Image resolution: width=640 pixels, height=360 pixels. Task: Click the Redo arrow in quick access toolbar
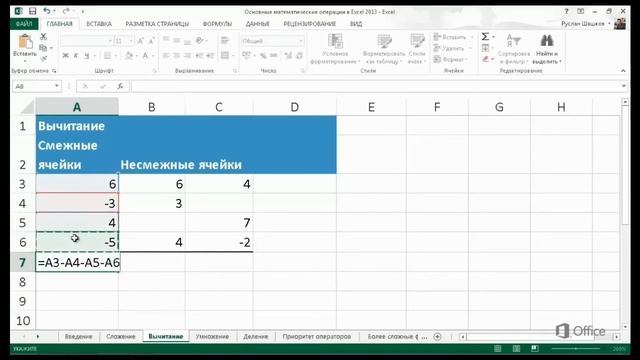66,11
